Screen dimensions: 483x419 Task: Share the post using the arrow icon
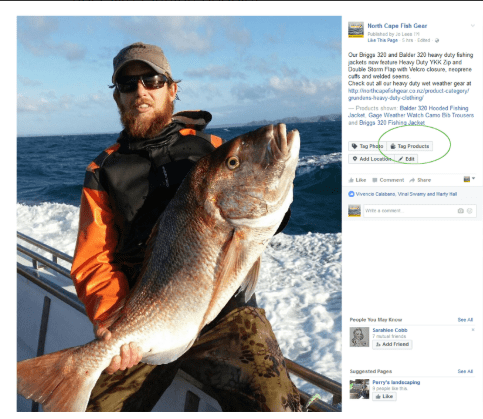coord(412,180)
